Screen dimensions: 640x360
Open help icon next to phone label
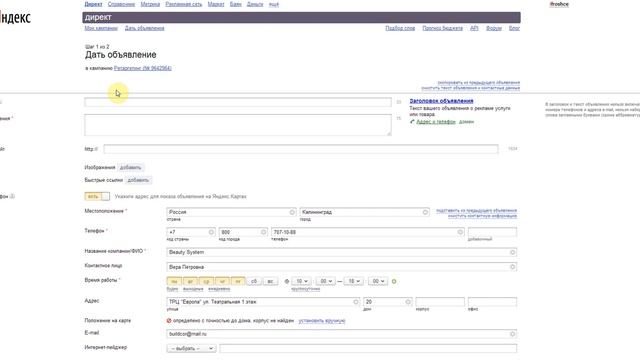pos(12,196)
